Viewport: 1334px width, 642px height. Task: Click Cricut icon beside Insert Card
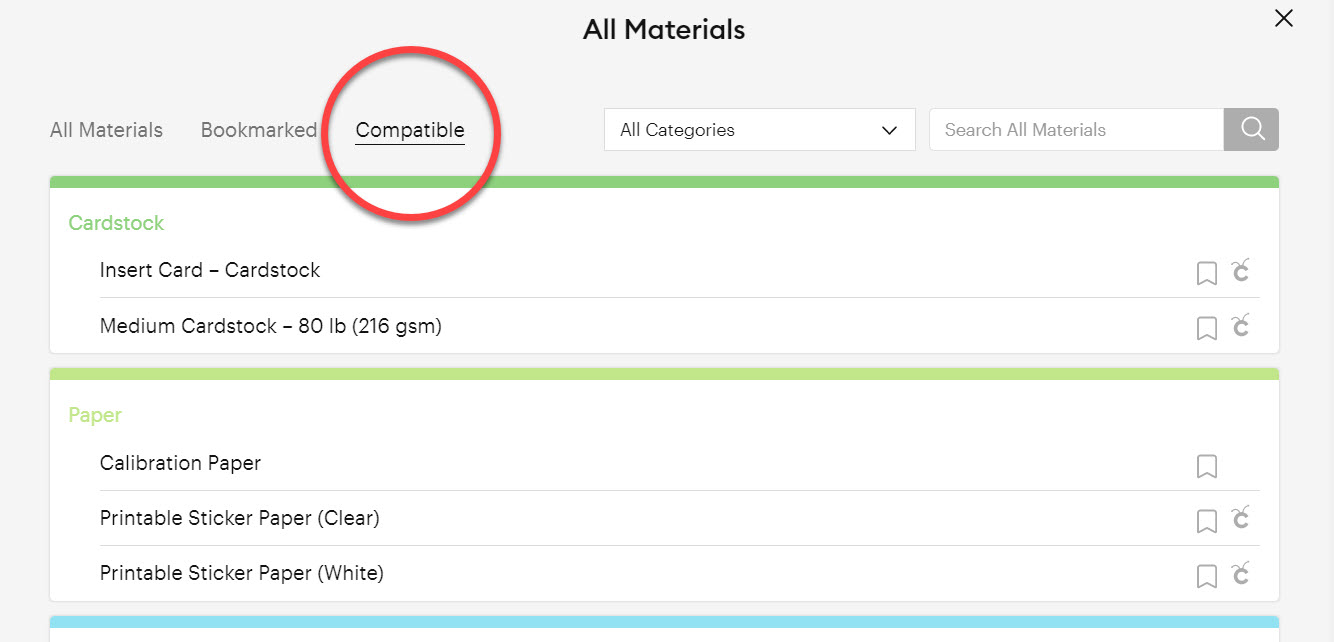(1241, 270)
